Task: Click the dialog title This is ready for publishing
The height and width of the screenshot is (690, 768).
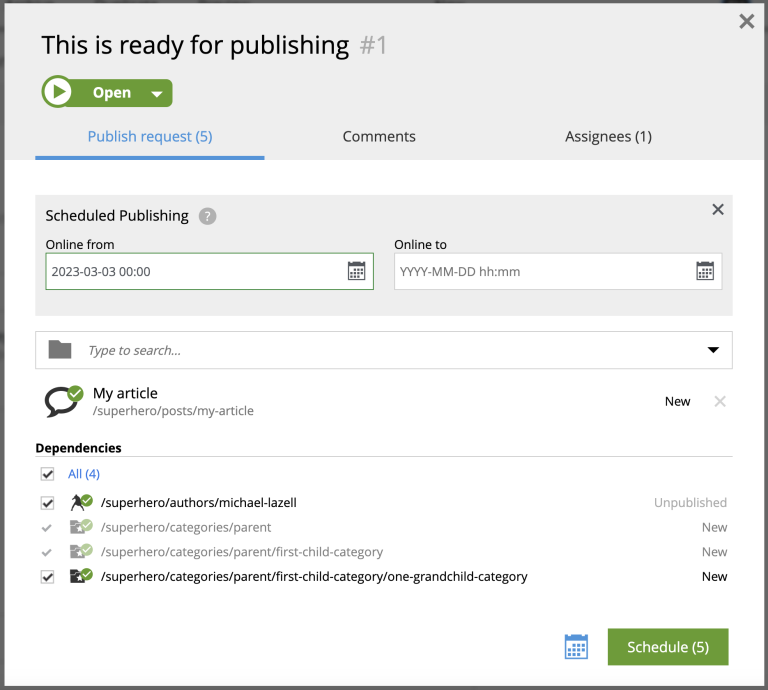Action: coord(195,46)
